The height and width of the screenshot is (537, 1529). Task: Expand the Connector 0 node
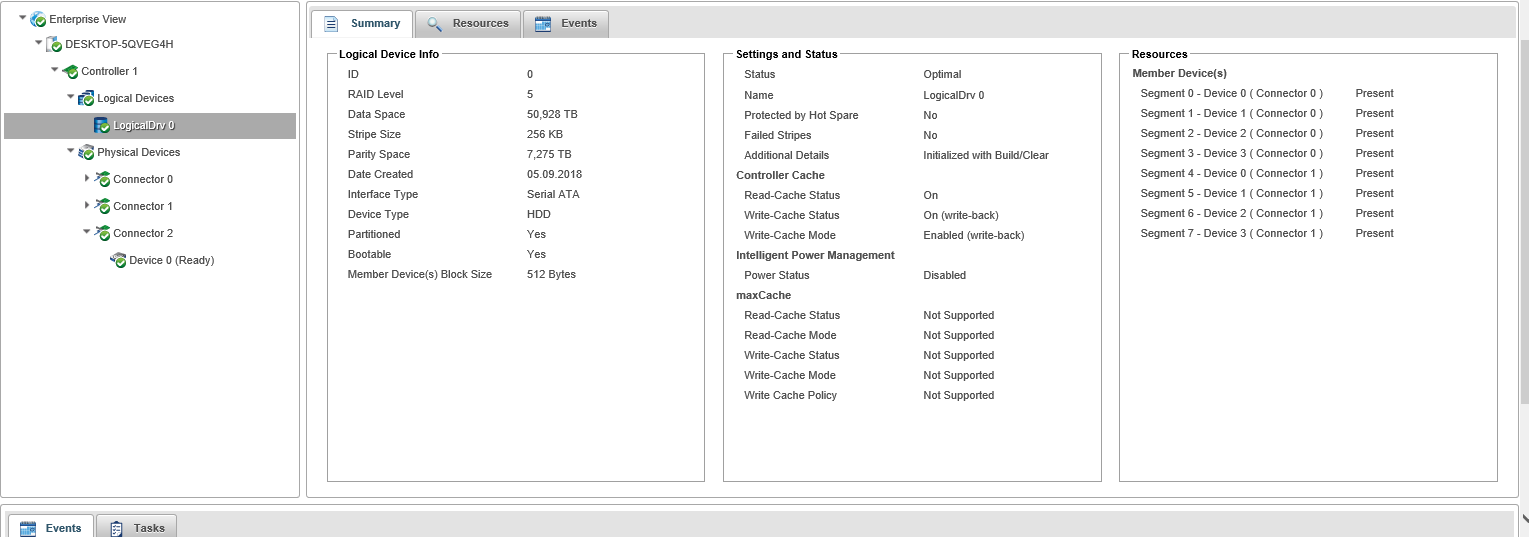point(88,179)
